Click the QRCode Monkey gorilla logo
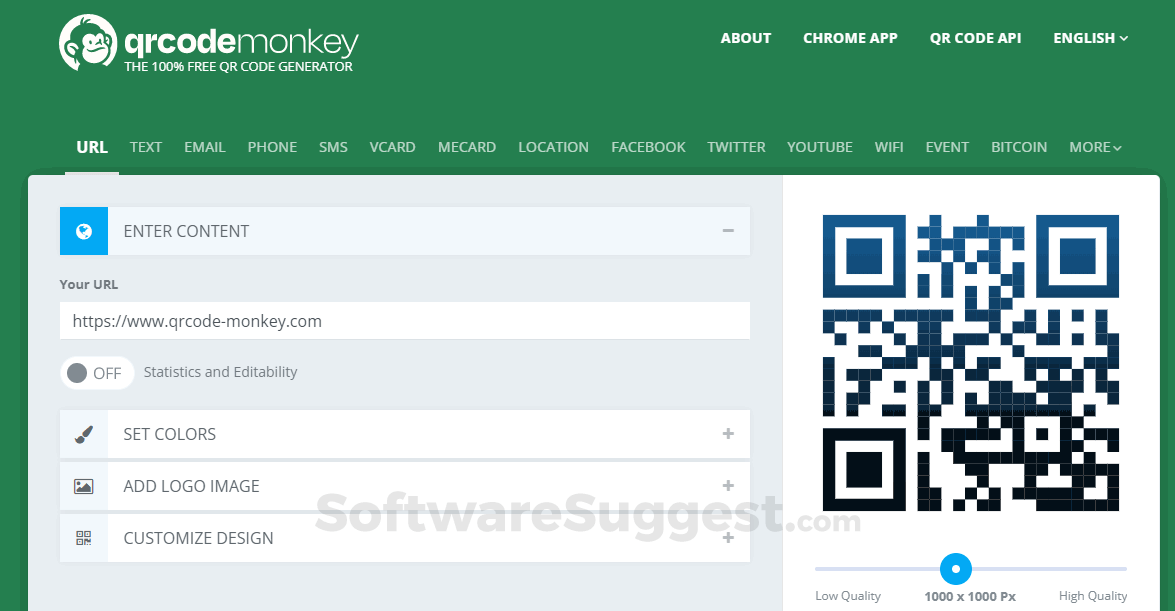1175x611 pixels. point(88,42)
